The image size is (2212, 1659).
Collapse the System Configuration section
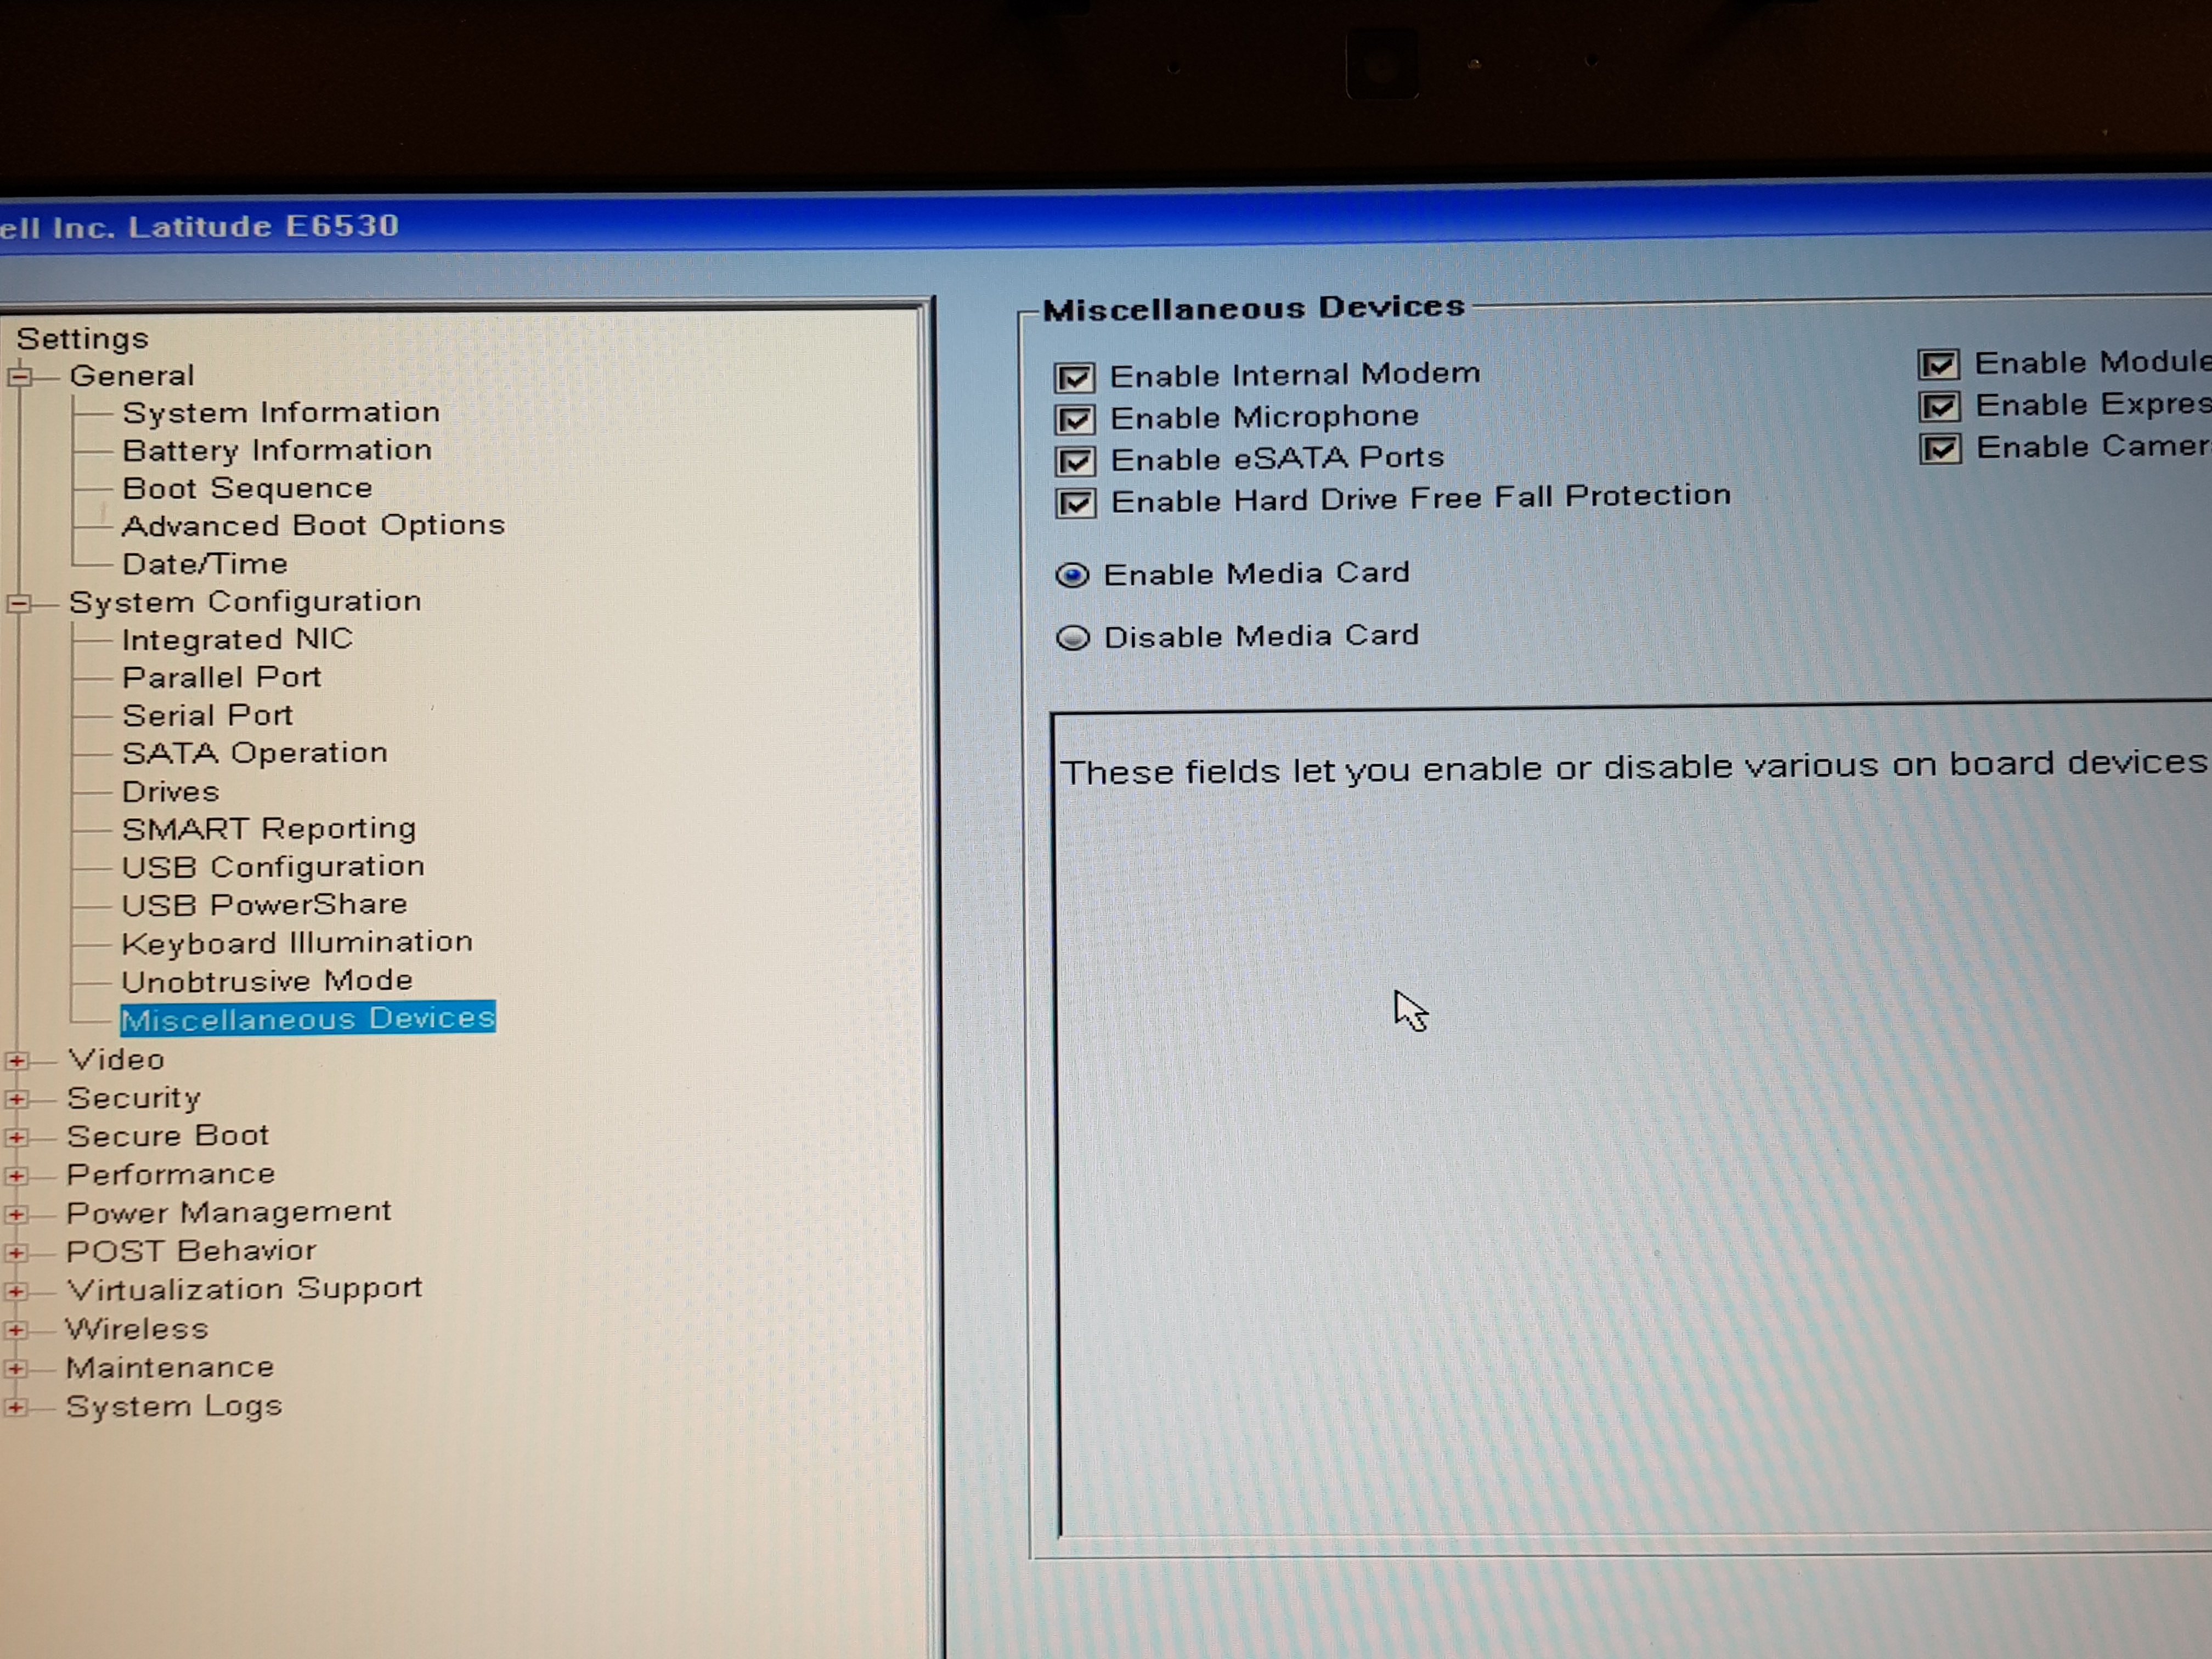(19, 604)
